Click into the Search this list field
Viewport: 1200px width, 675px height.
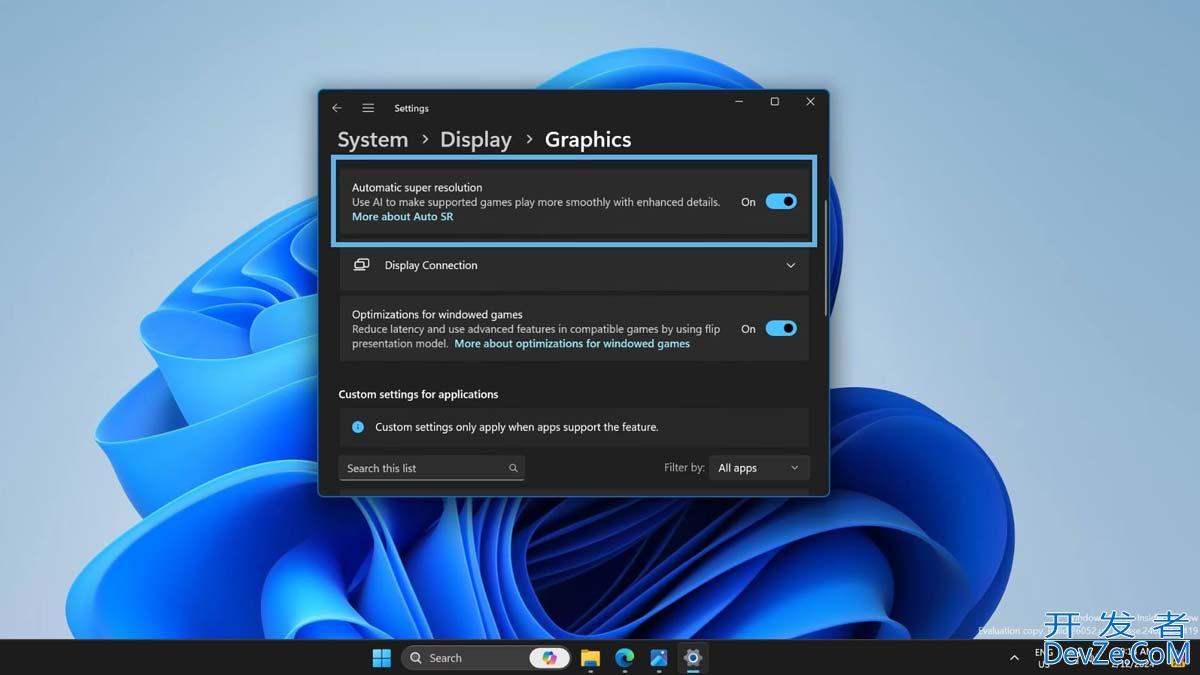point(432,468)
